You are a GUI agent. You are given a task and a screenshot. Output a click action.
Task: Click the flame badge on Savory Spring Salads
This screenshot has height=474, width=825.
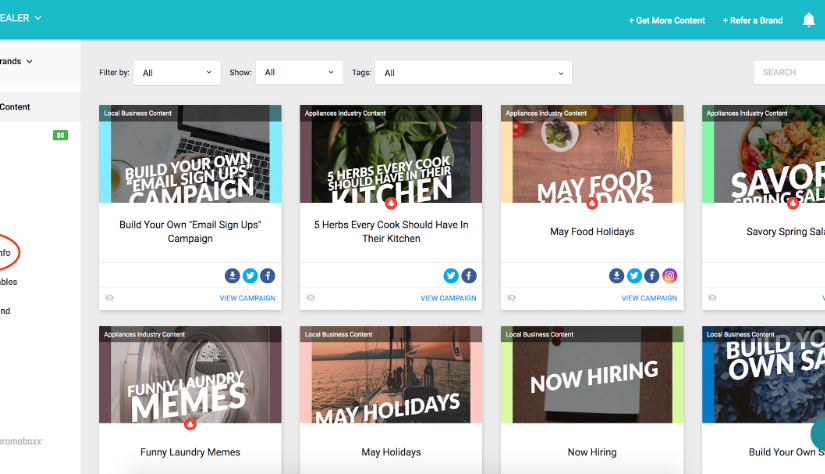793,203
